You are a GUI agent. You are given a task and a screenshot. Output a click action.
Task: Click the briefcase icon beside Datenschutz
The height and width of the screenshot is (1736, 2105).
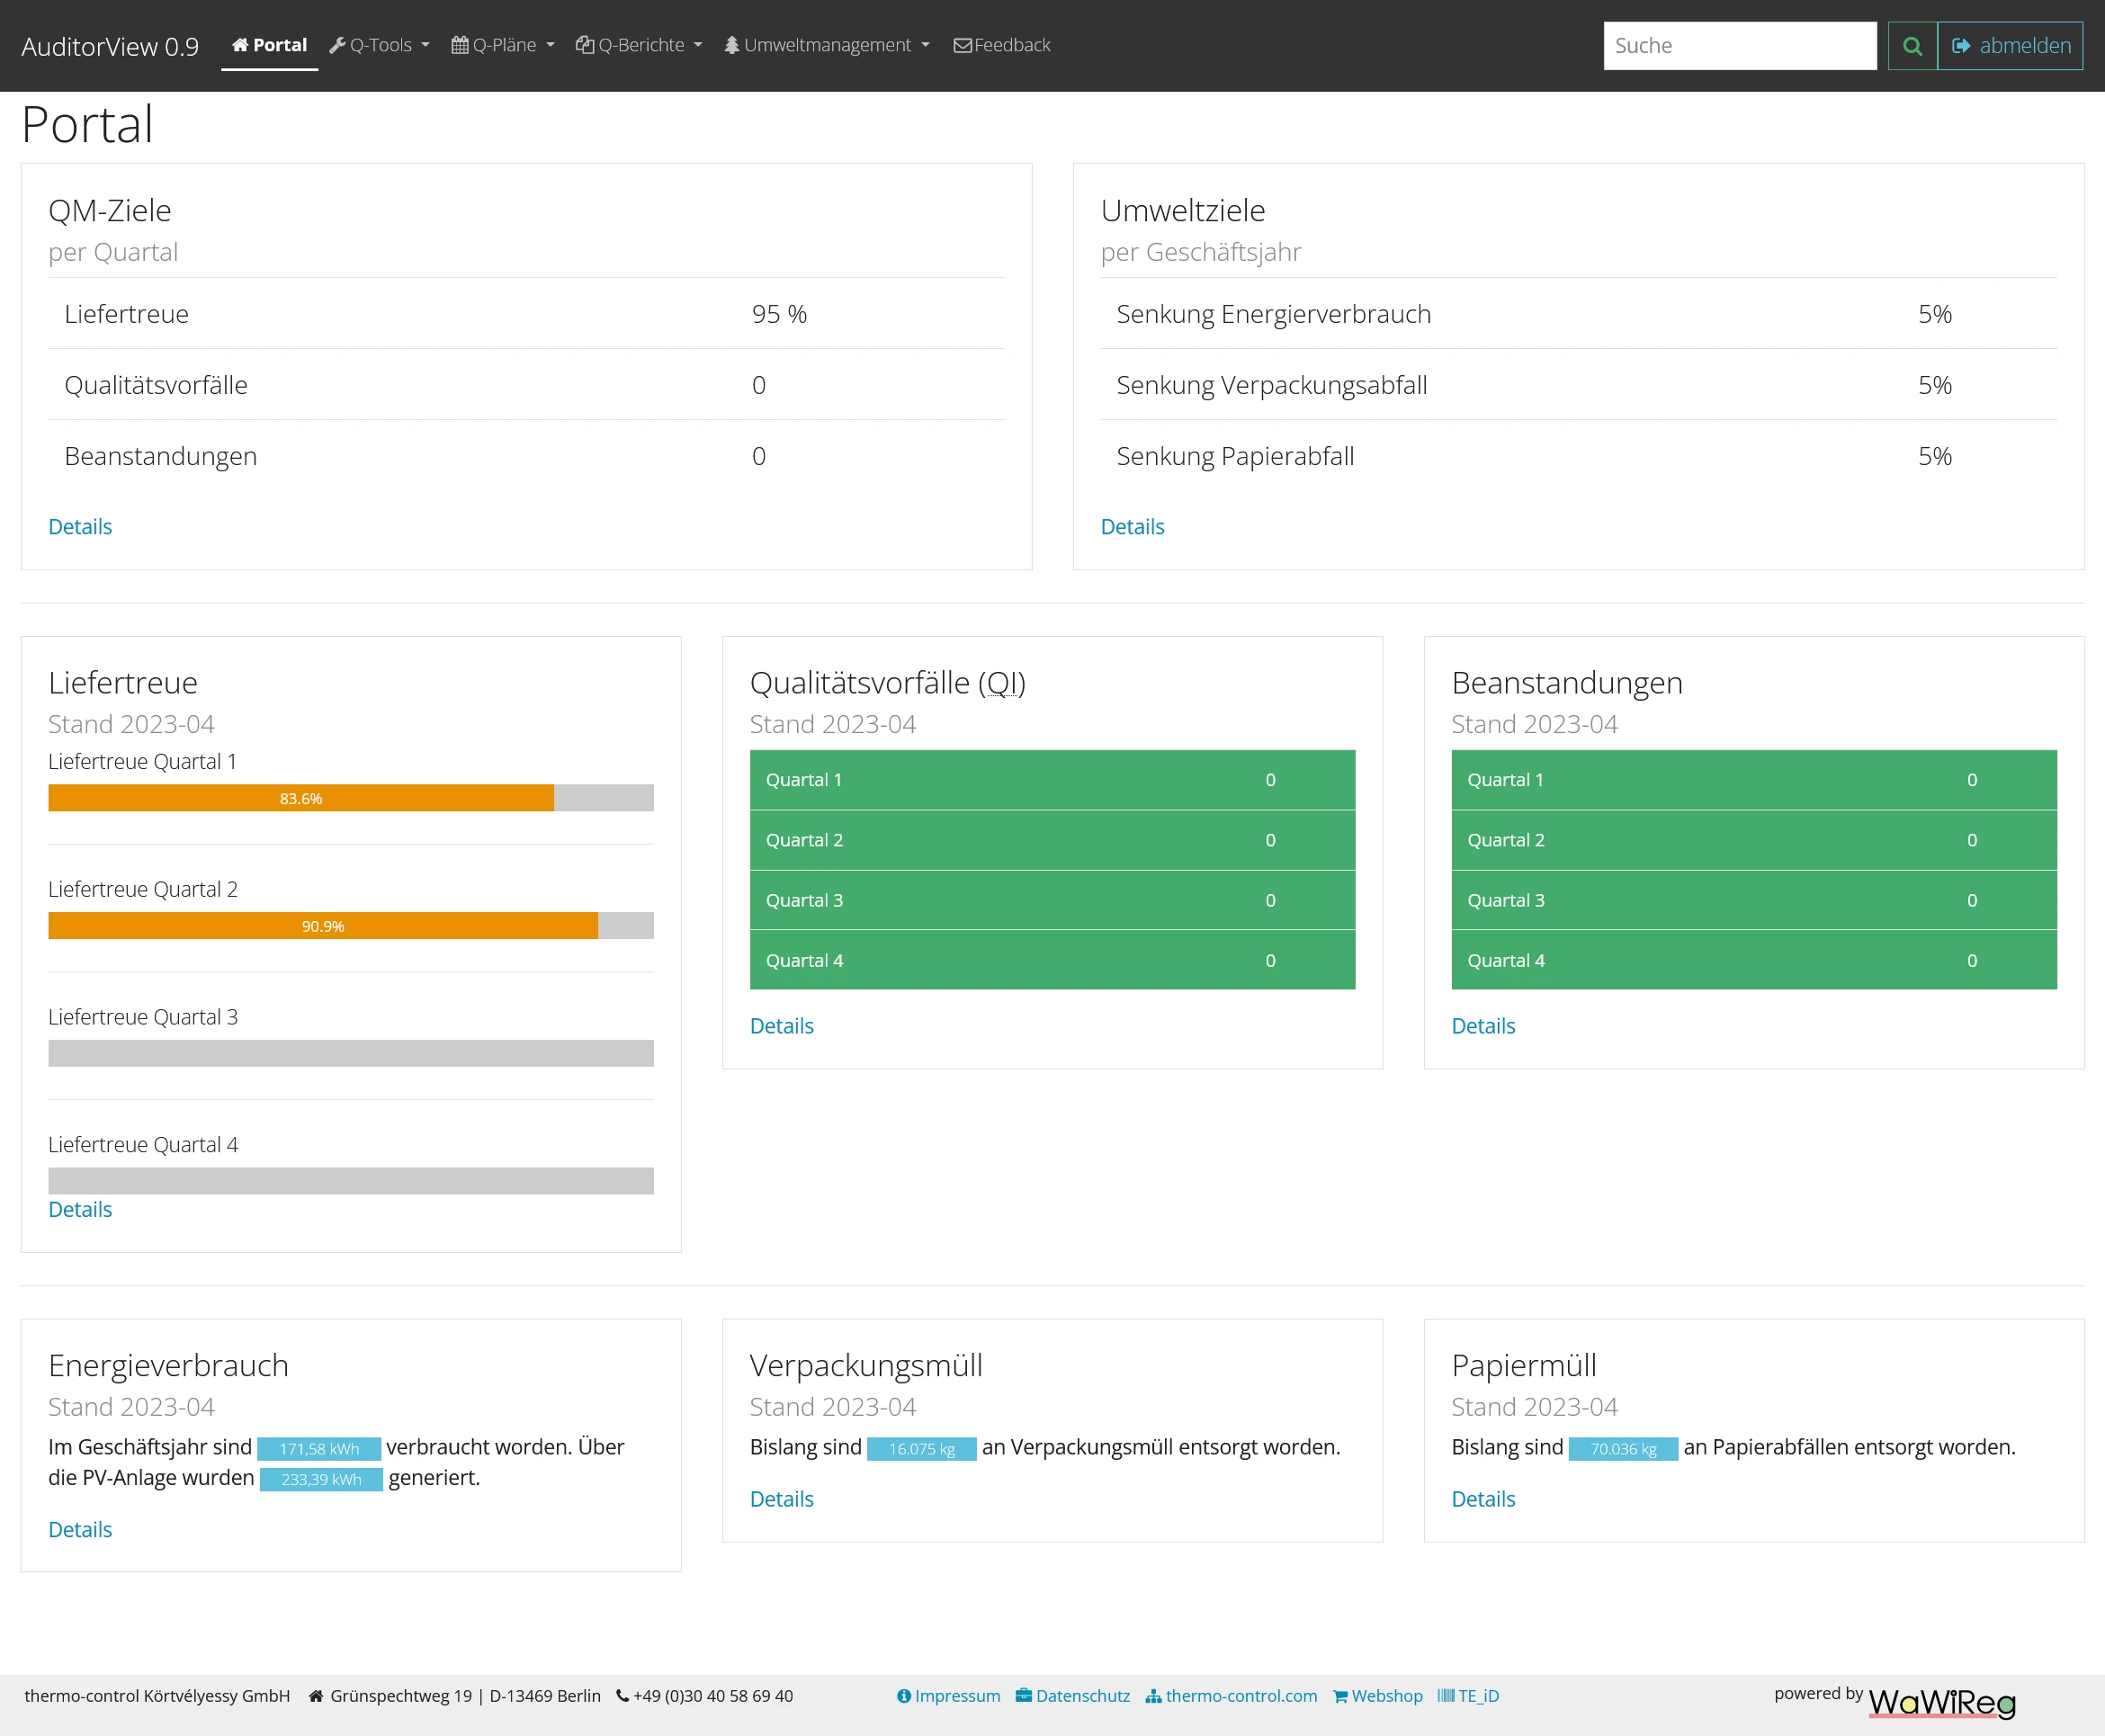(1024, 1695)
